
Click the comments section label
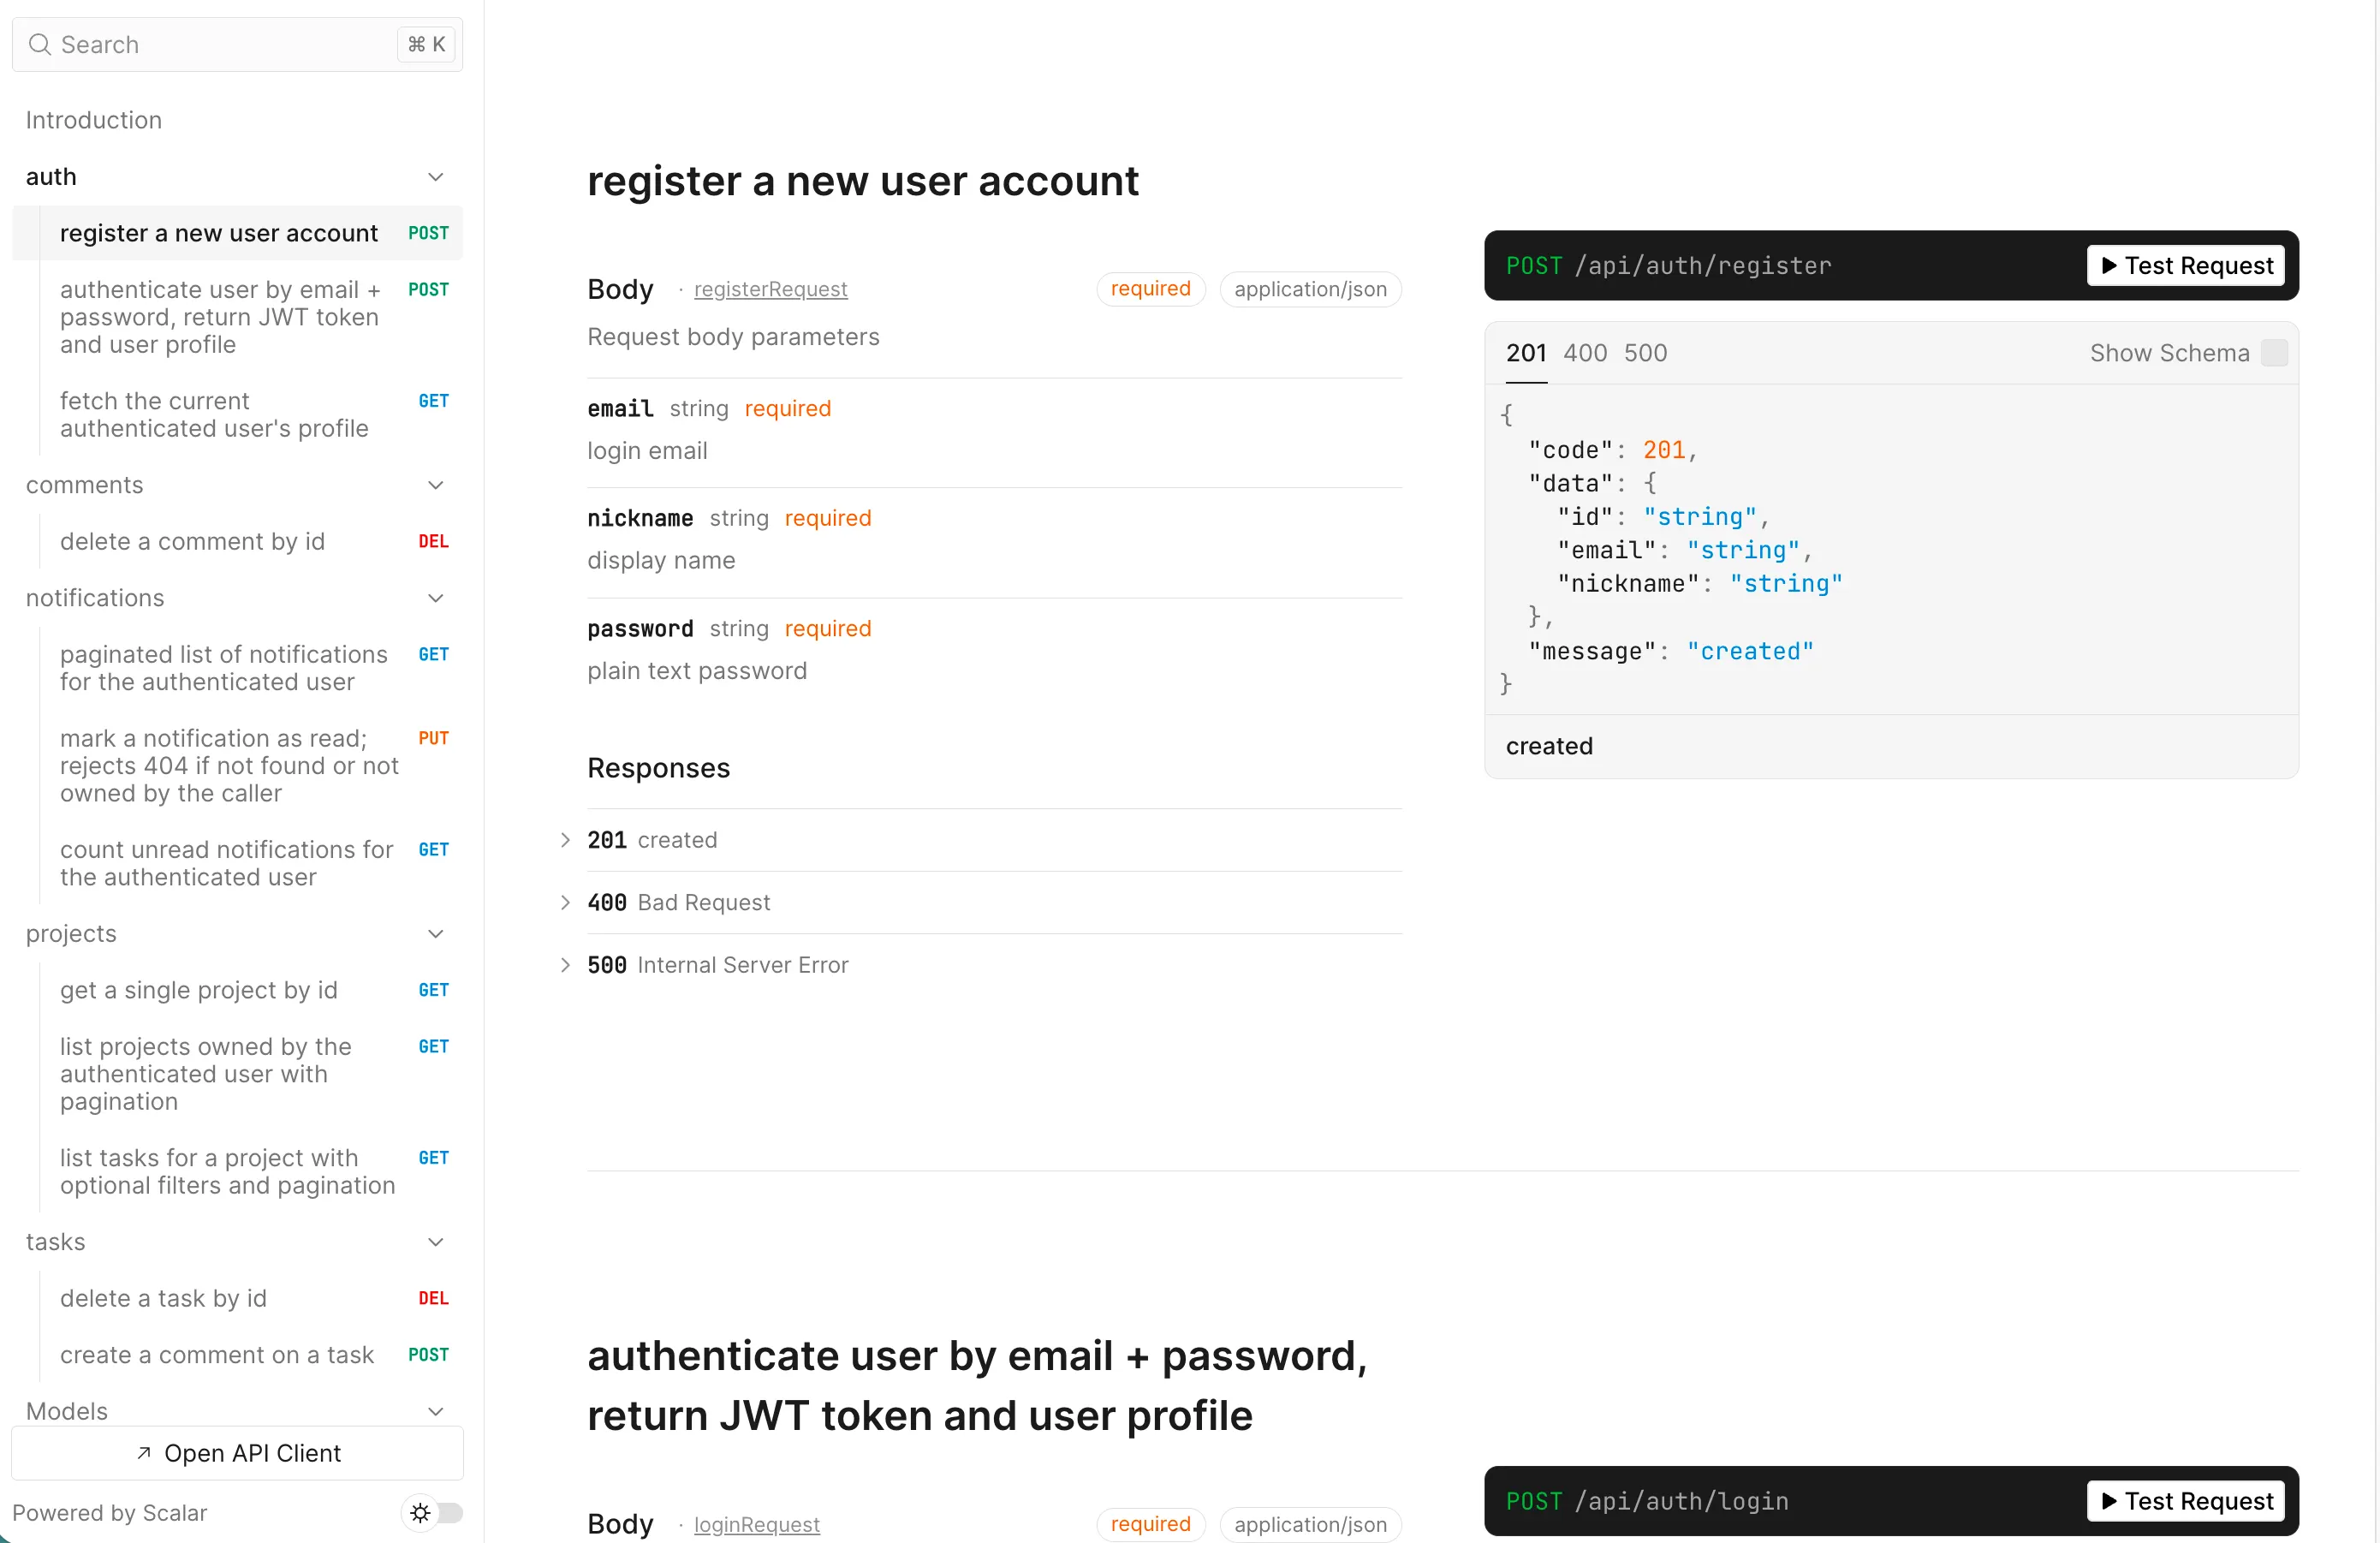pyautogui.click(x=84, y=485)
